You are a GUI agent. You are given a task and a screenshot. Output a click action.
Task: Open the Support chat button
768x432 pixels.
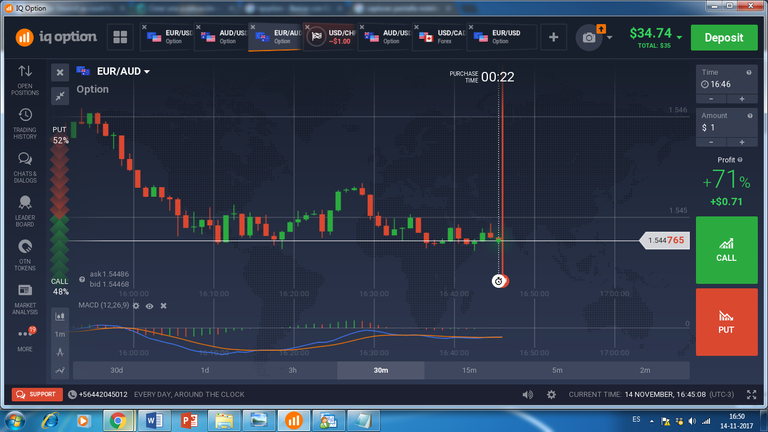tap(37, 395)
